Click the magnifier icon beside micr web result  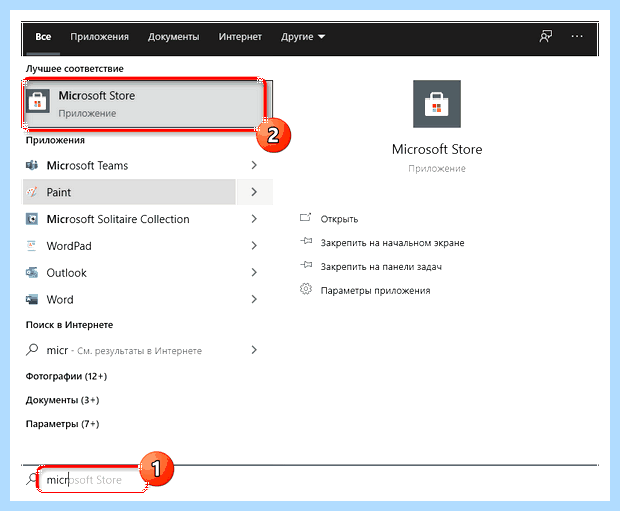(x=32, y=350)
